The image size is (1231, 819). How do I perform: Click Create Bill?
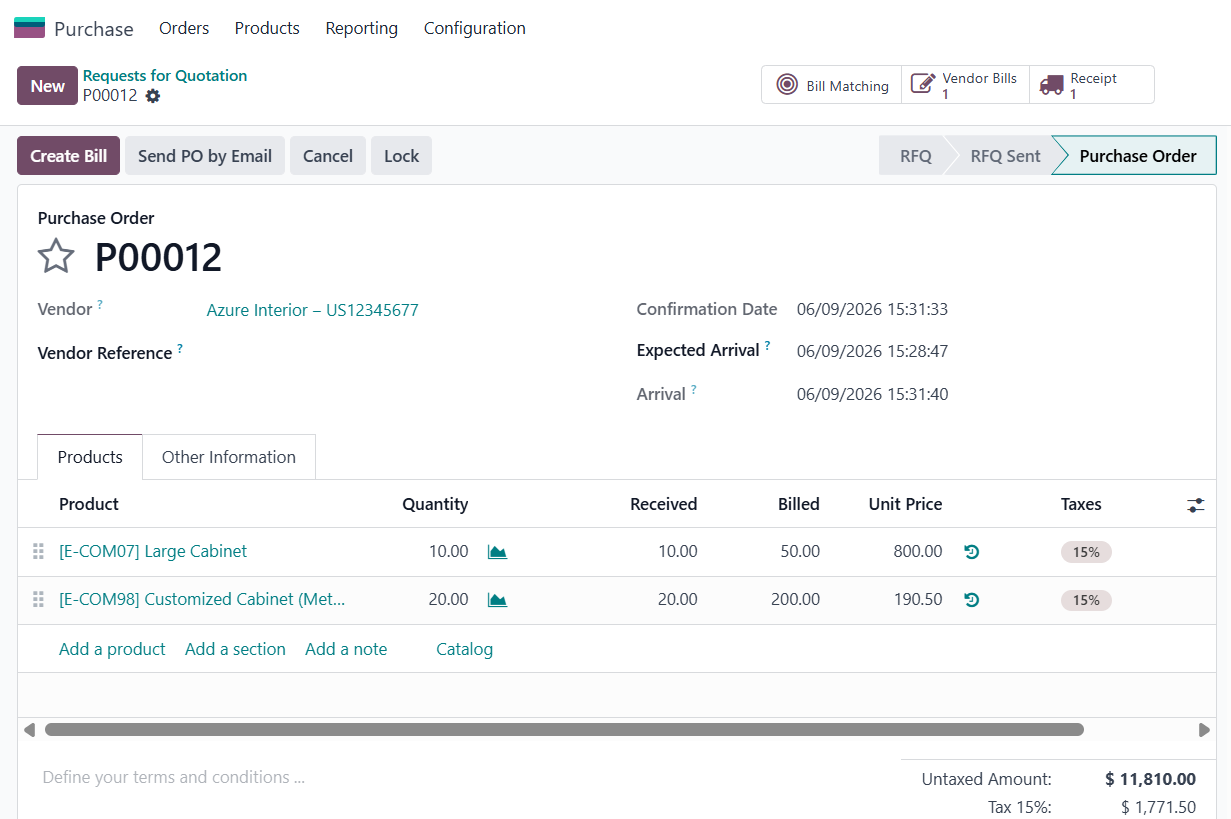tap(69, 156)
